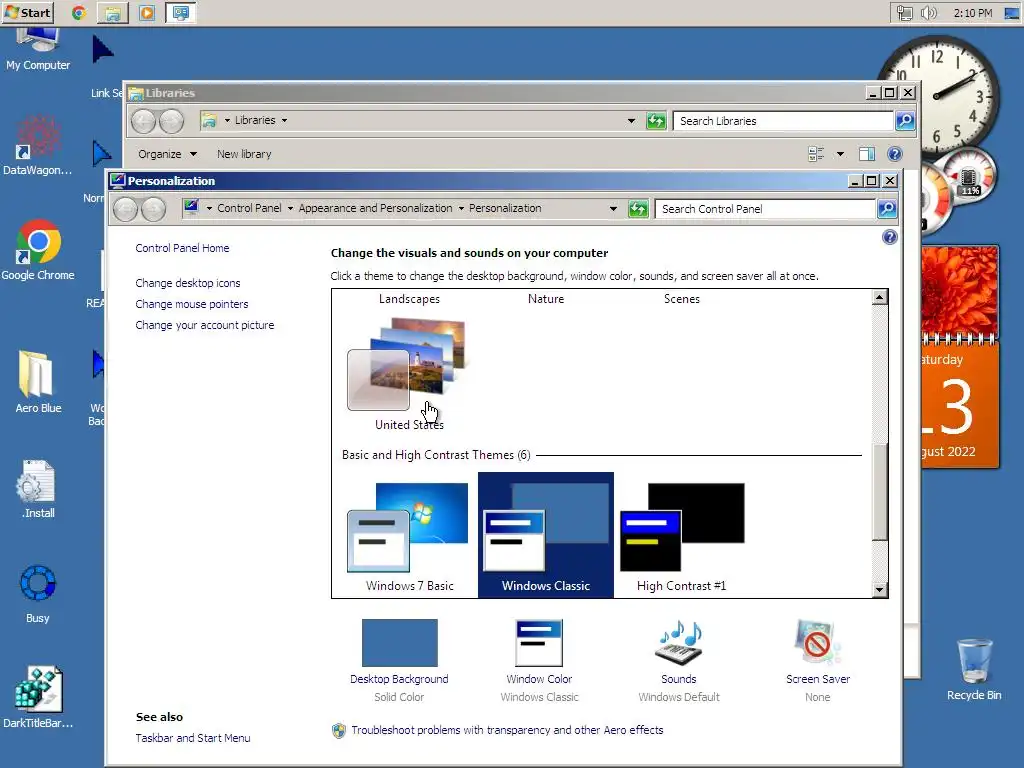Click the theme list scroll up arrow
Screen dimensions: 1024x768
pyautogui.click(x=880, y=297)
